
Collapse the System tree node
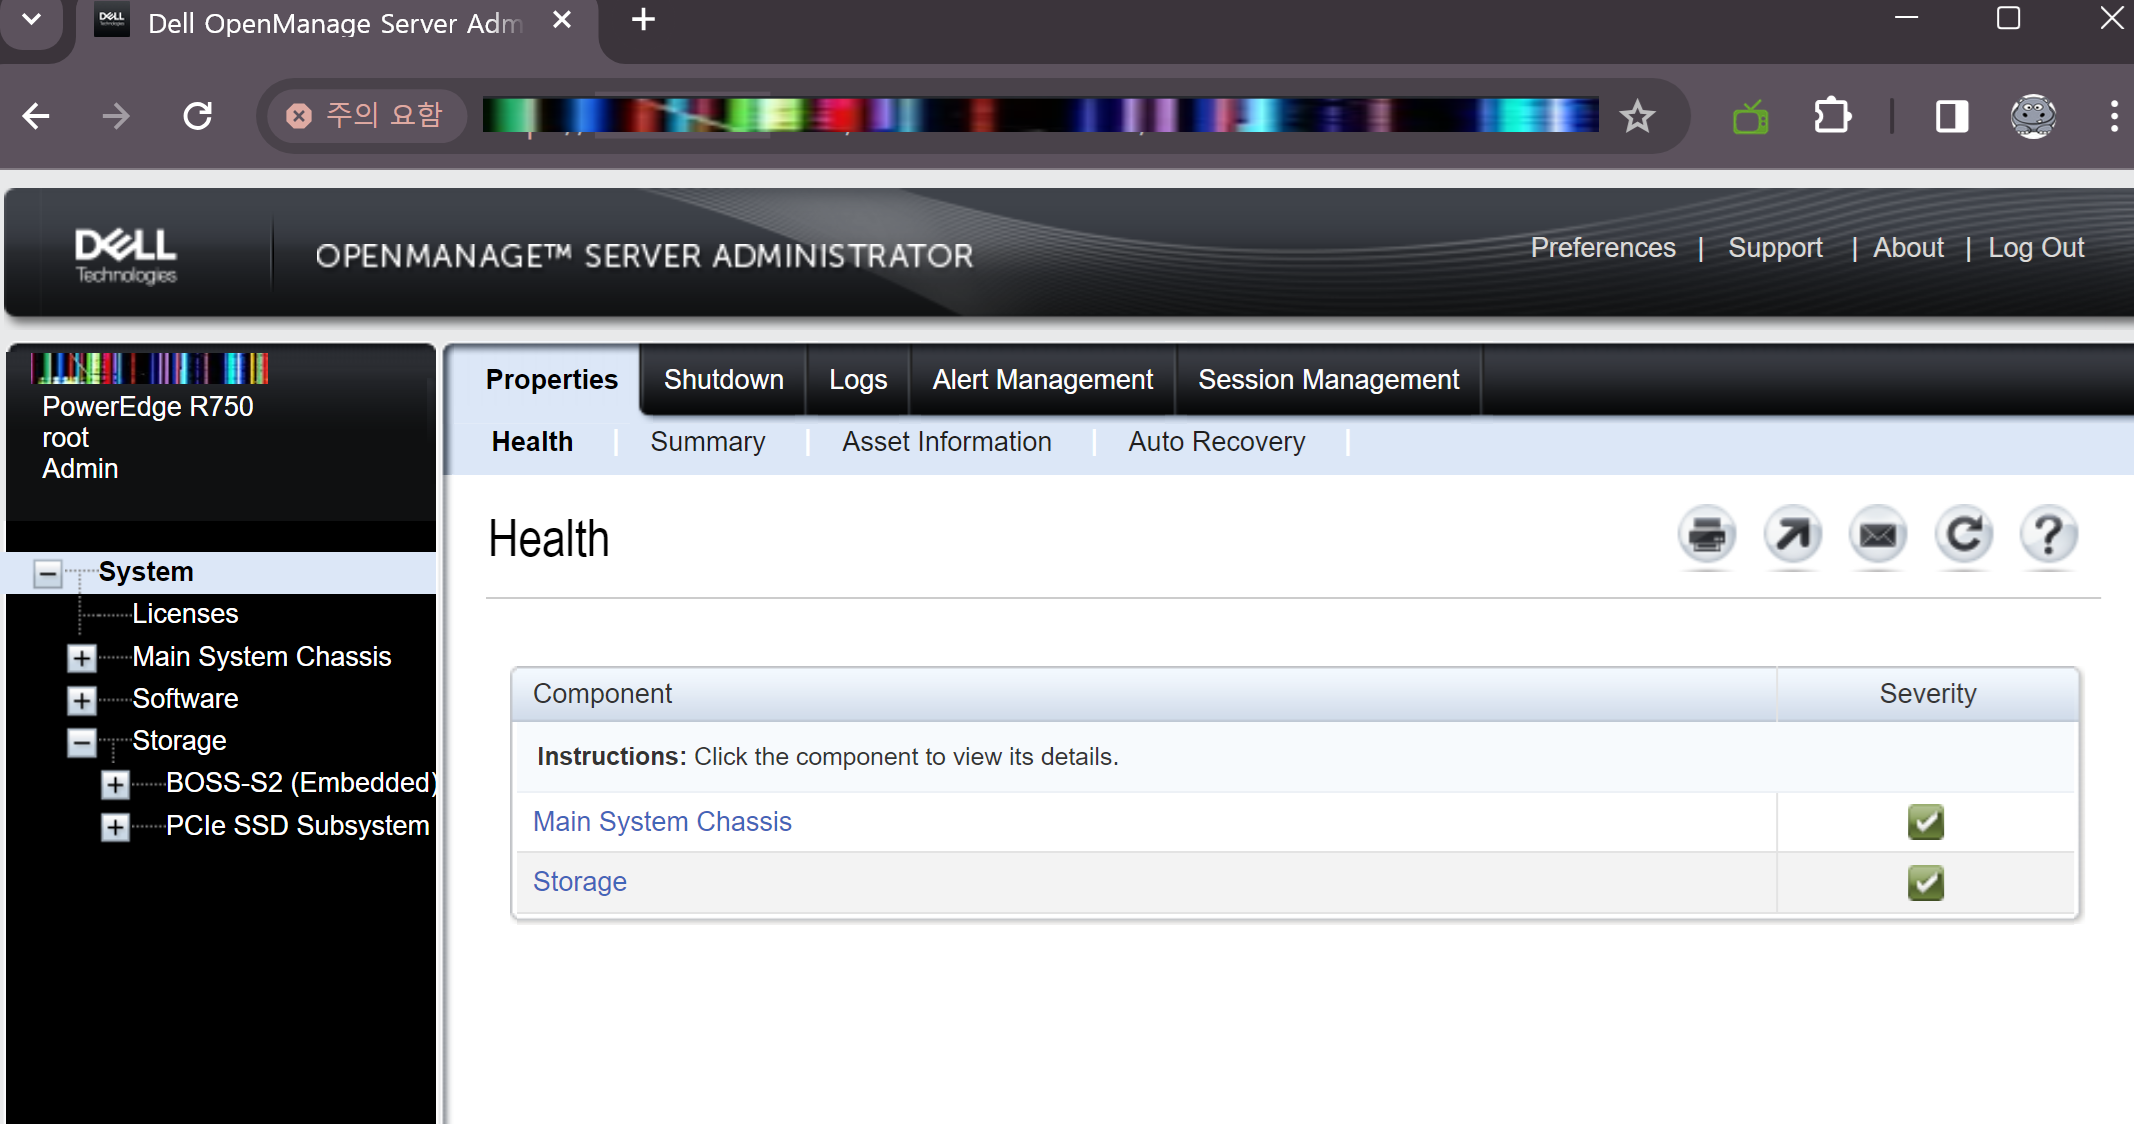pos(47,573)
